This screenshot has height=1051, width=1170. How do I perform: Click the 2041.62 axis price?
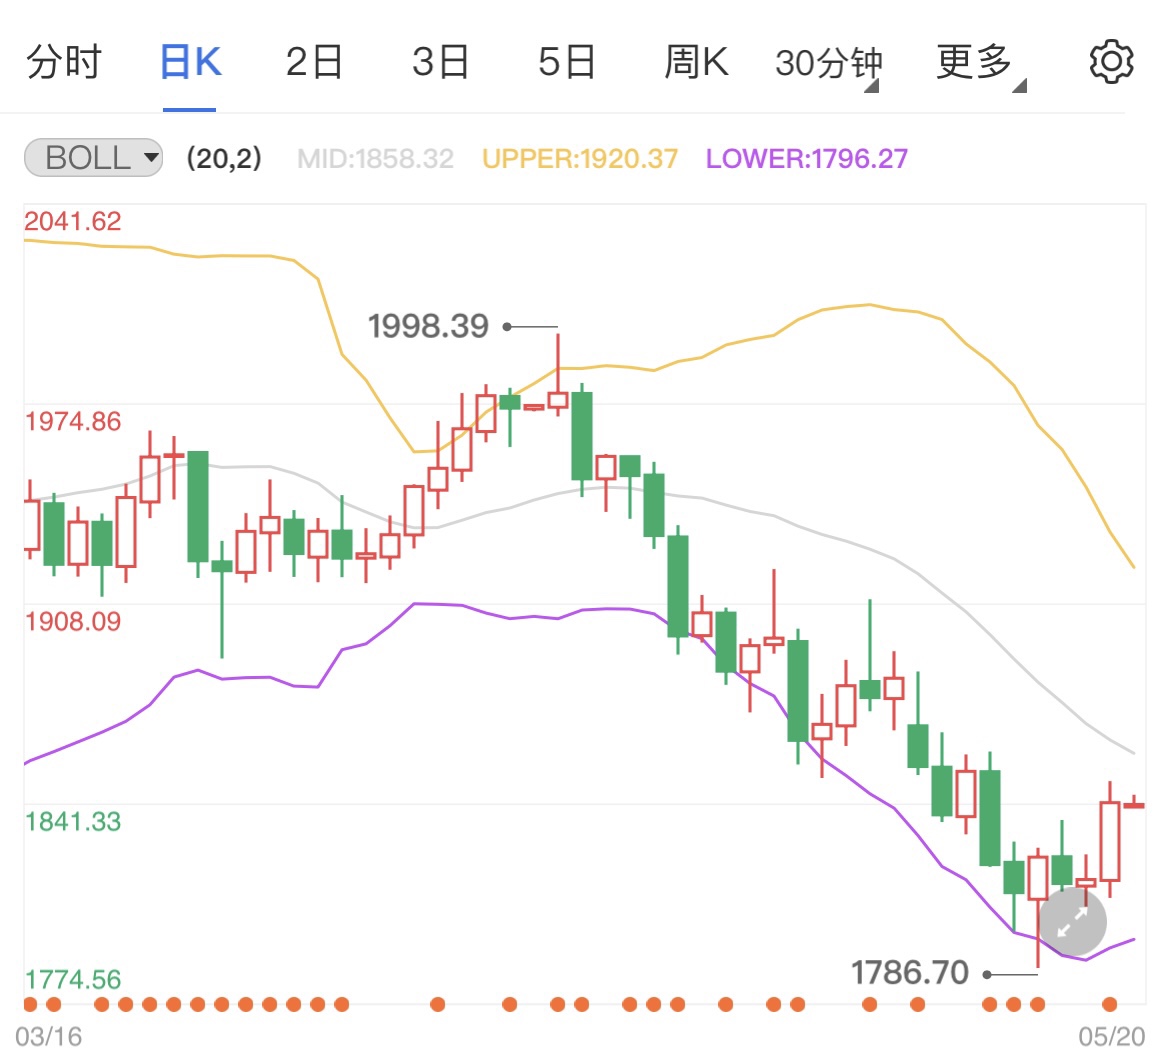72,221
